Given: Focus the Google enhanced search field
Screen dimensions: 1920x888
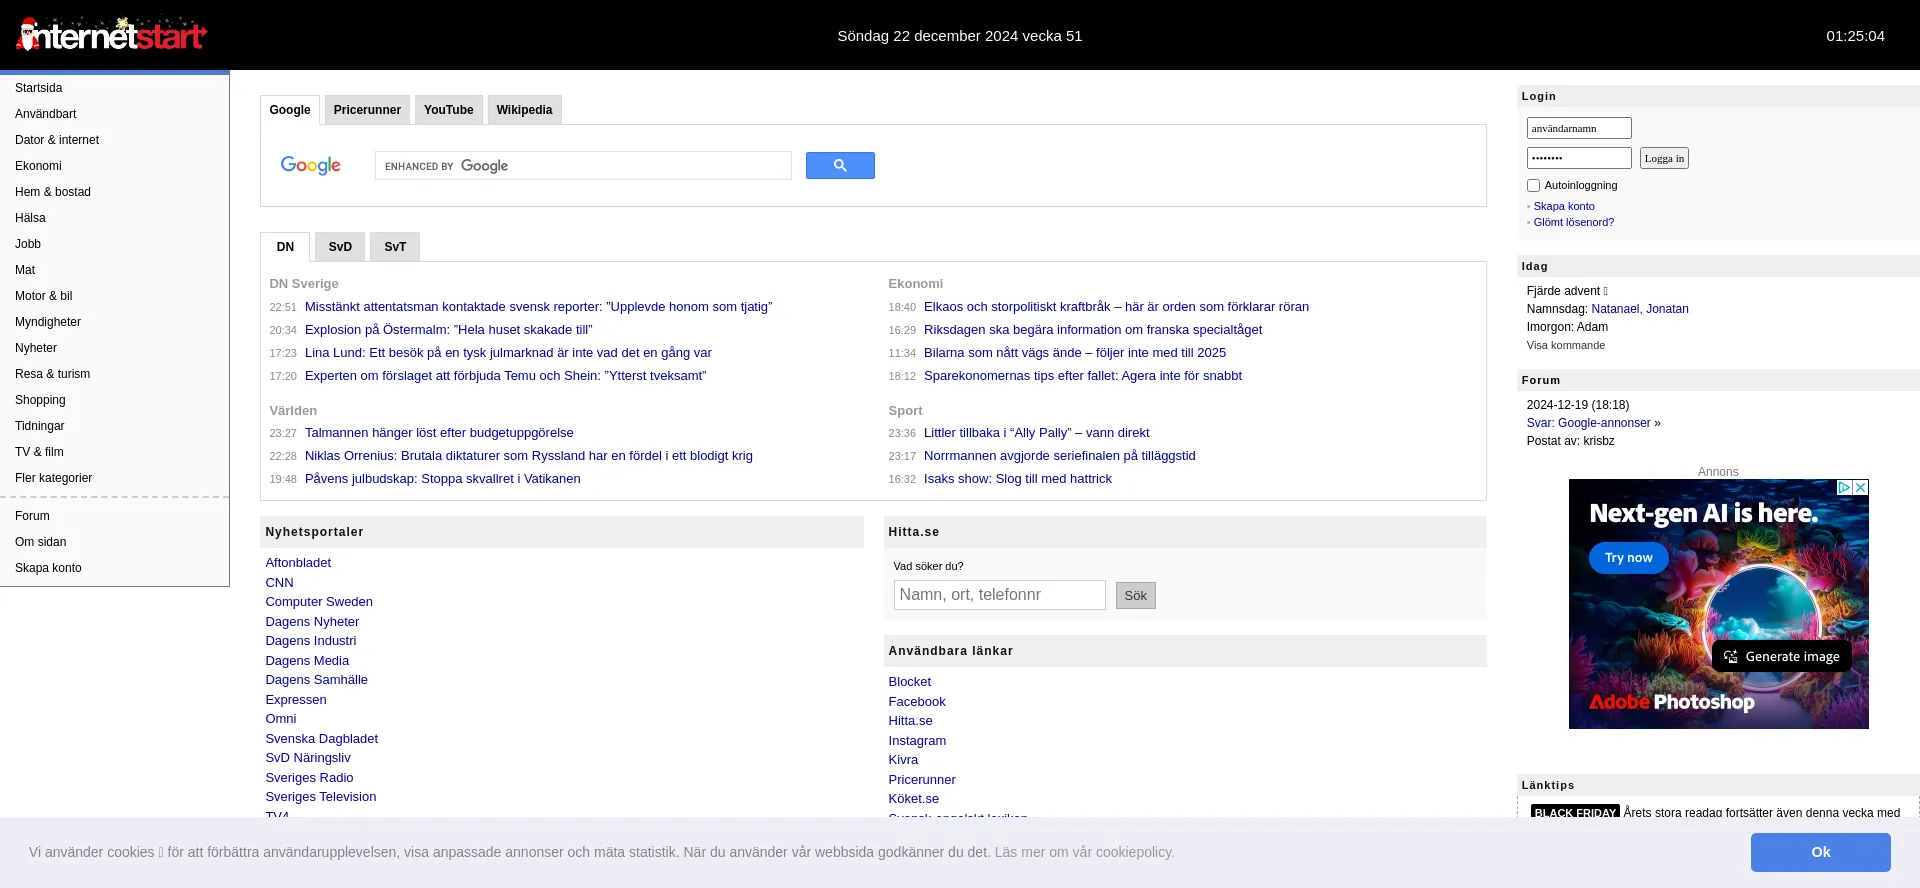Looking at the screenshot, I should coord(583,166).
